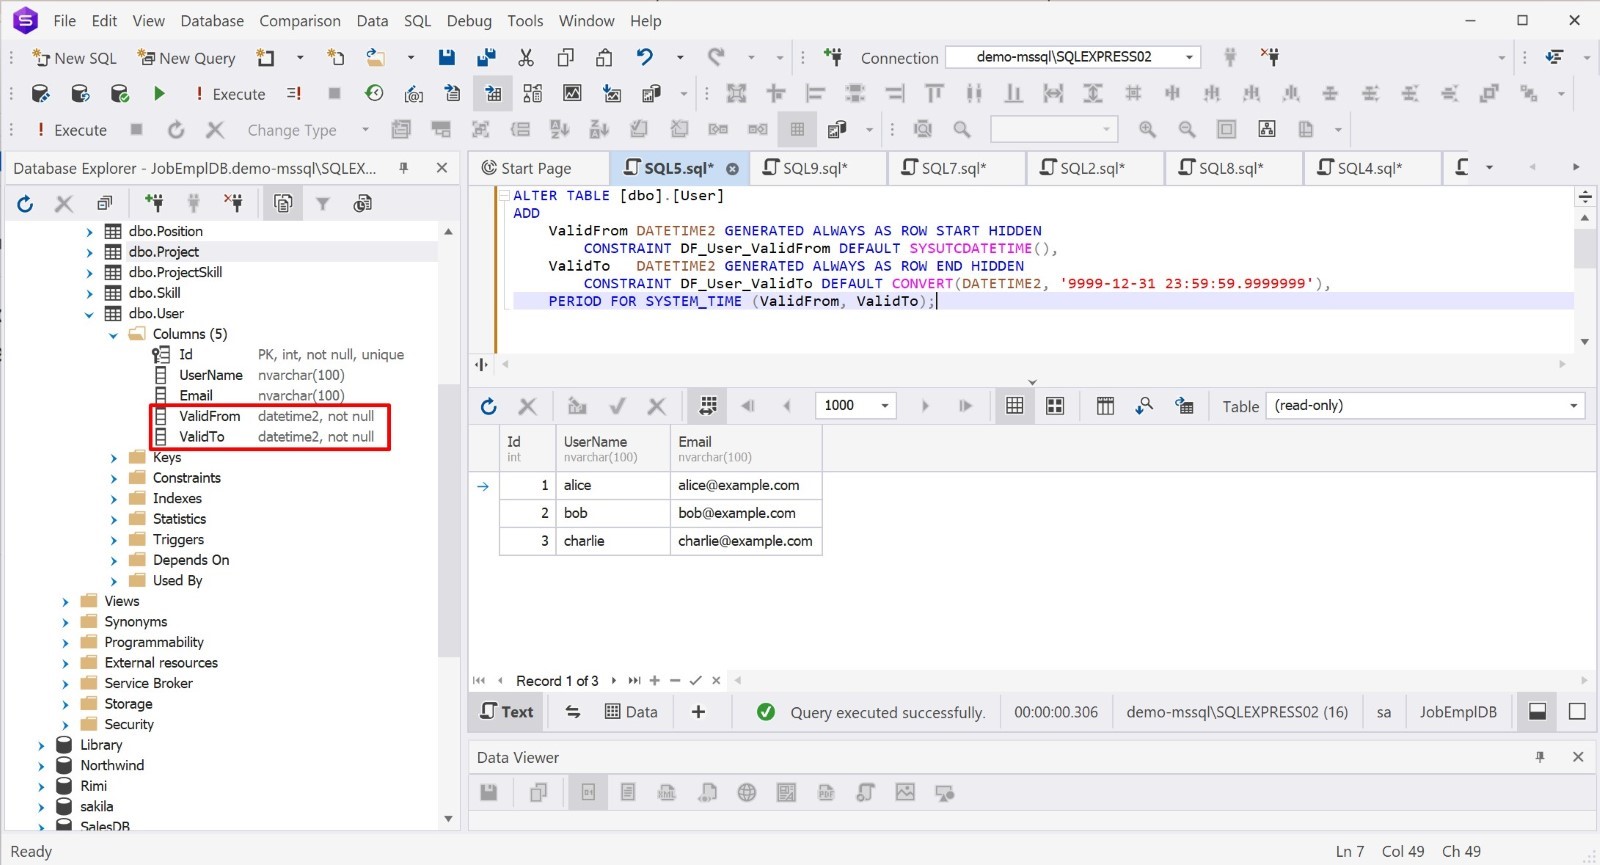Expand the dbo.Position table node
Image resolution: width=1600 pixels, height=865 pixels.
pos(89,232)
